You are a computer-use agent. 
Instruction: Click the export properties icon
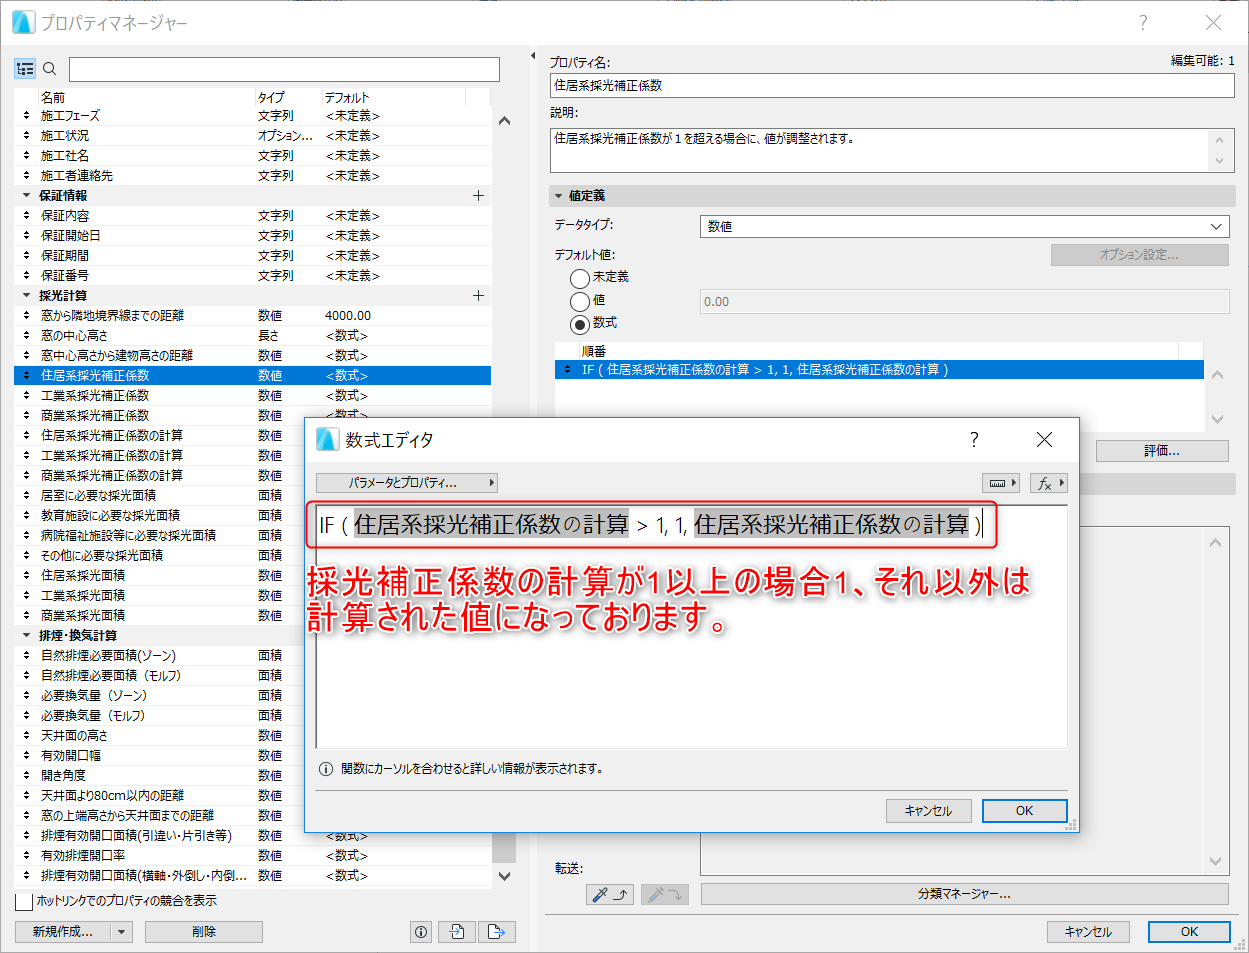[496, 932]
